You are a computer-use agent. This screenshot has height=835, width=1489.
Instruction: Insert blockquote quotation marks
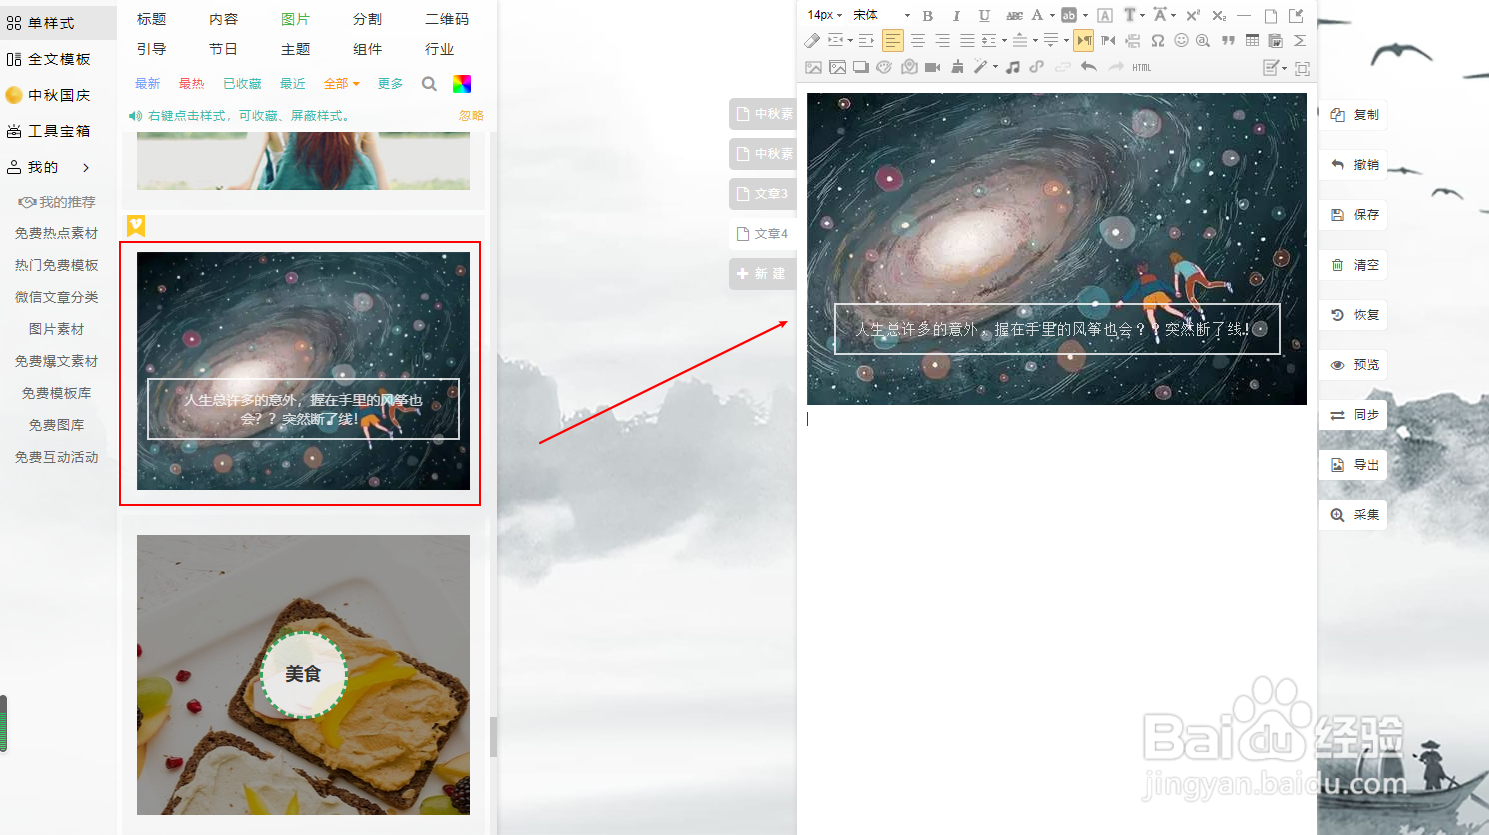1228,41
